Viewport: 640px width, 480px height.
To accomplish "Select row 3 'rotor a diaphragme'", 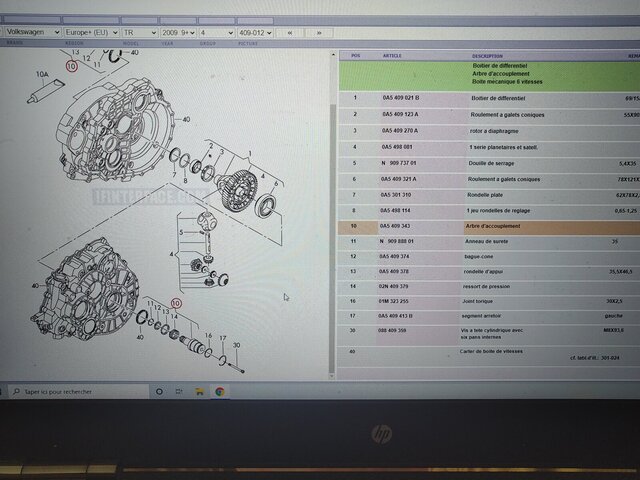I will point(489,131).
